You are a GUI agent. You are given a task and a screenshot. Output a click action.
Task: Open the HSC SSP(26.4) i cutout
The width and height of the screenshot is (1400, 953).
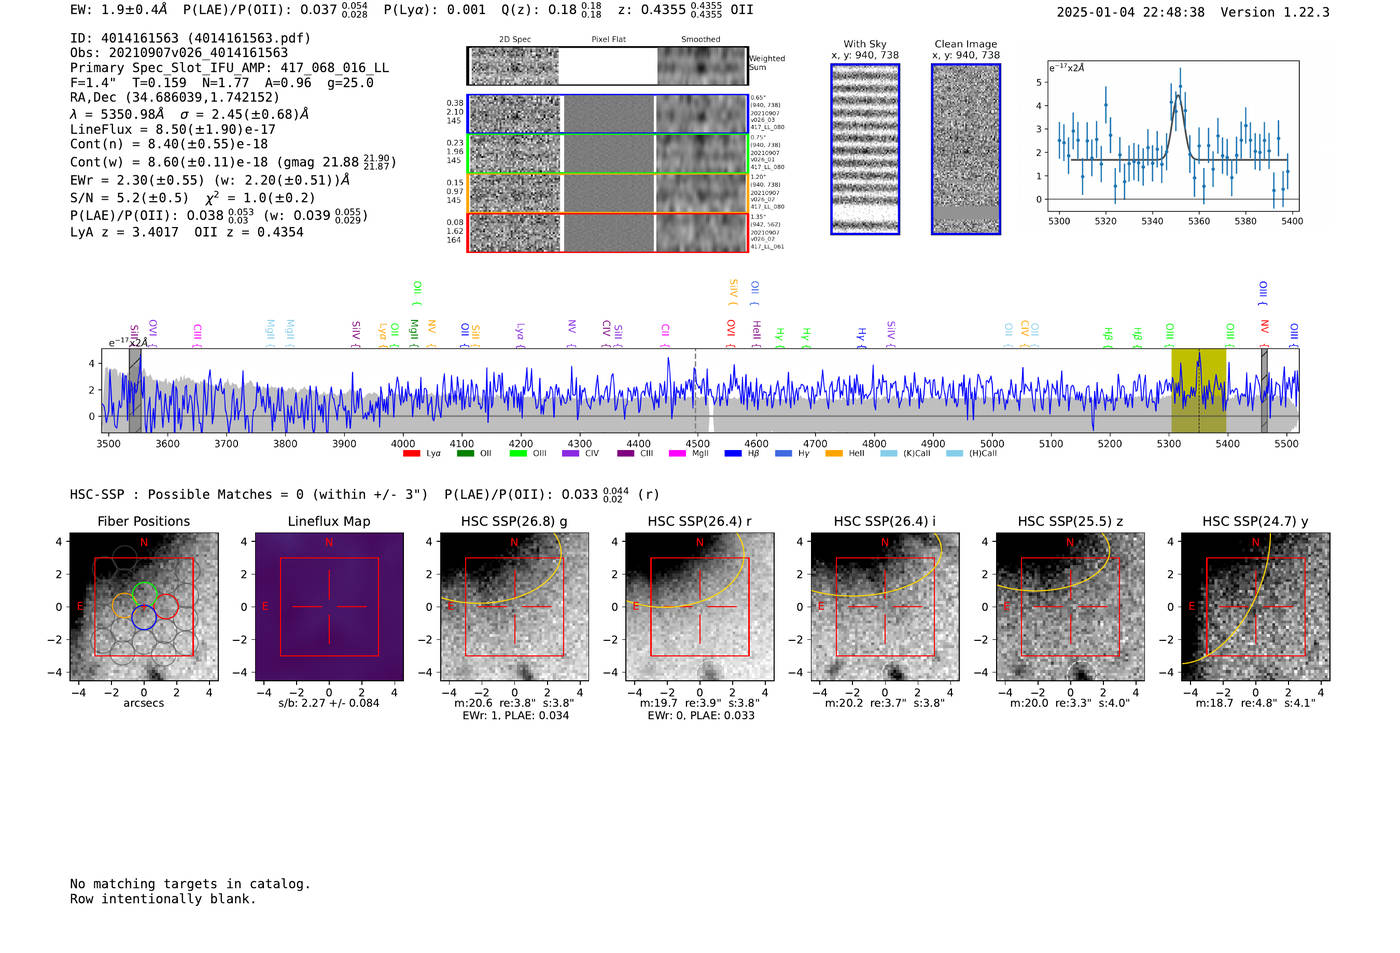884,607
